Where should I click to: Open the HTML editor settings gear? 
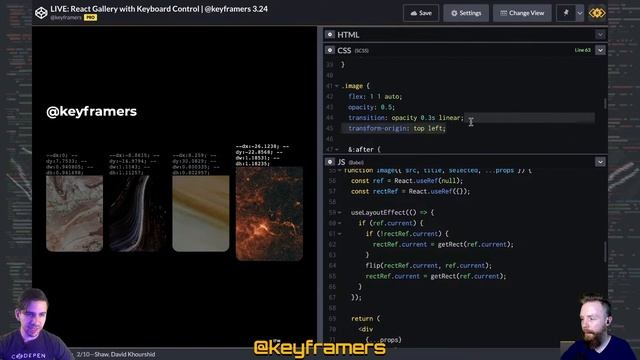330,35
